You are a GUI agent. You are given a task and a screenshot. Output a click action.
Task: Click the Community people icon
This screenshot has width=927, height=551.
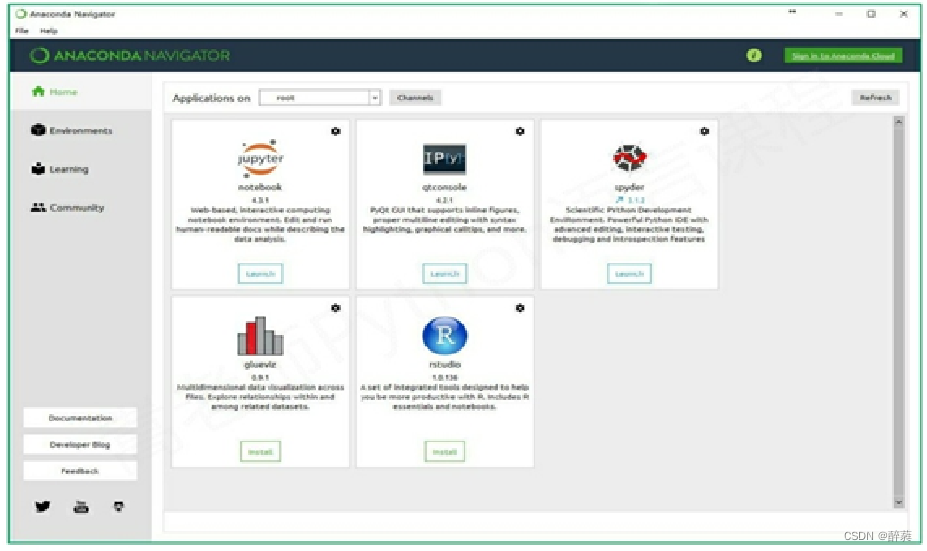[x=38, y=207]
